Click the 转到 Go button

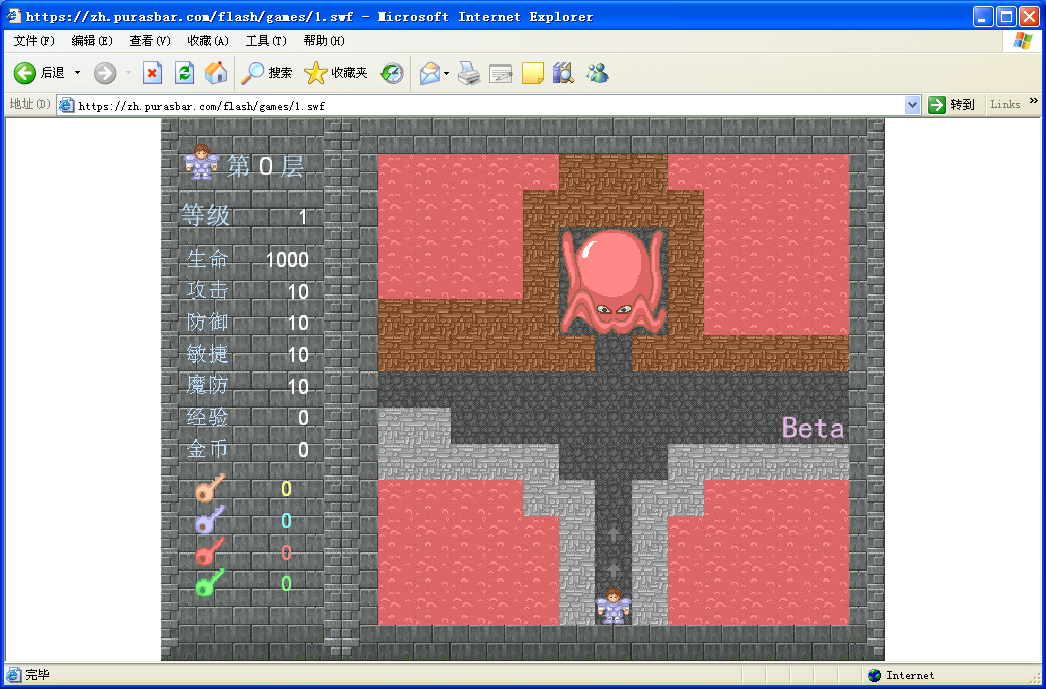[952, 105]
